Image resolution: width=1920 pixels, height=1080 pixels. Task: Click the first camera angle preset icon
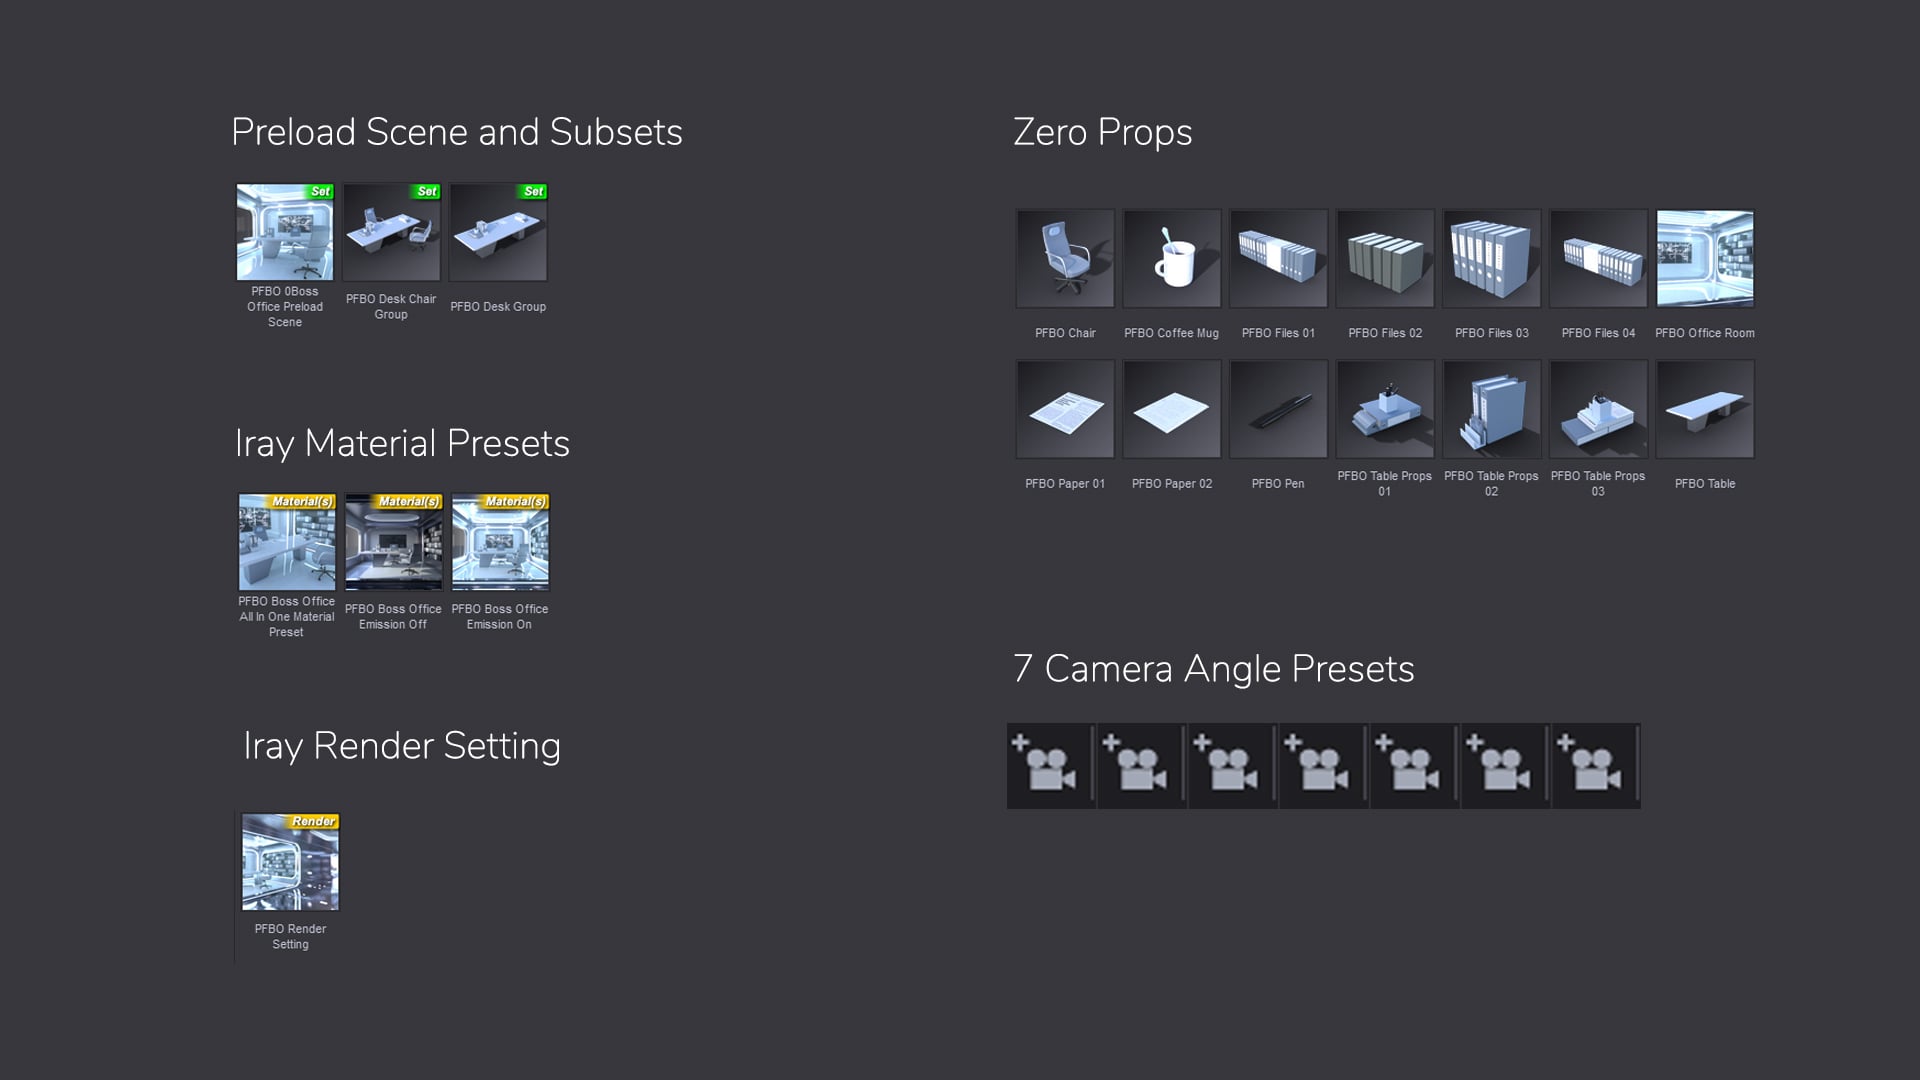tap(1049, 767)
